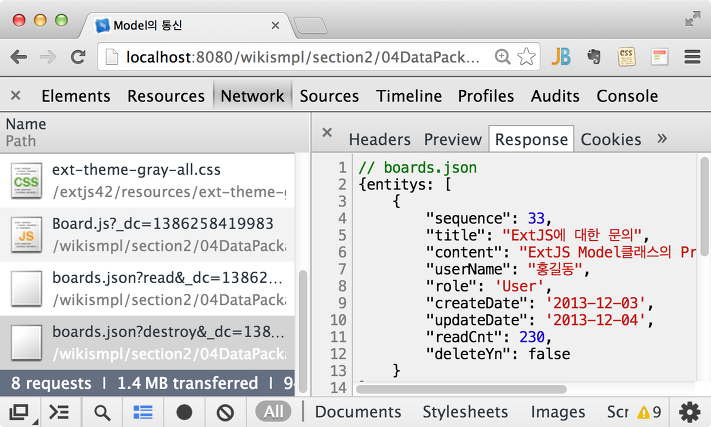Toggle the large request rows icon
Image resolution: width=711 pixels, height=427 pixels.
143,412
